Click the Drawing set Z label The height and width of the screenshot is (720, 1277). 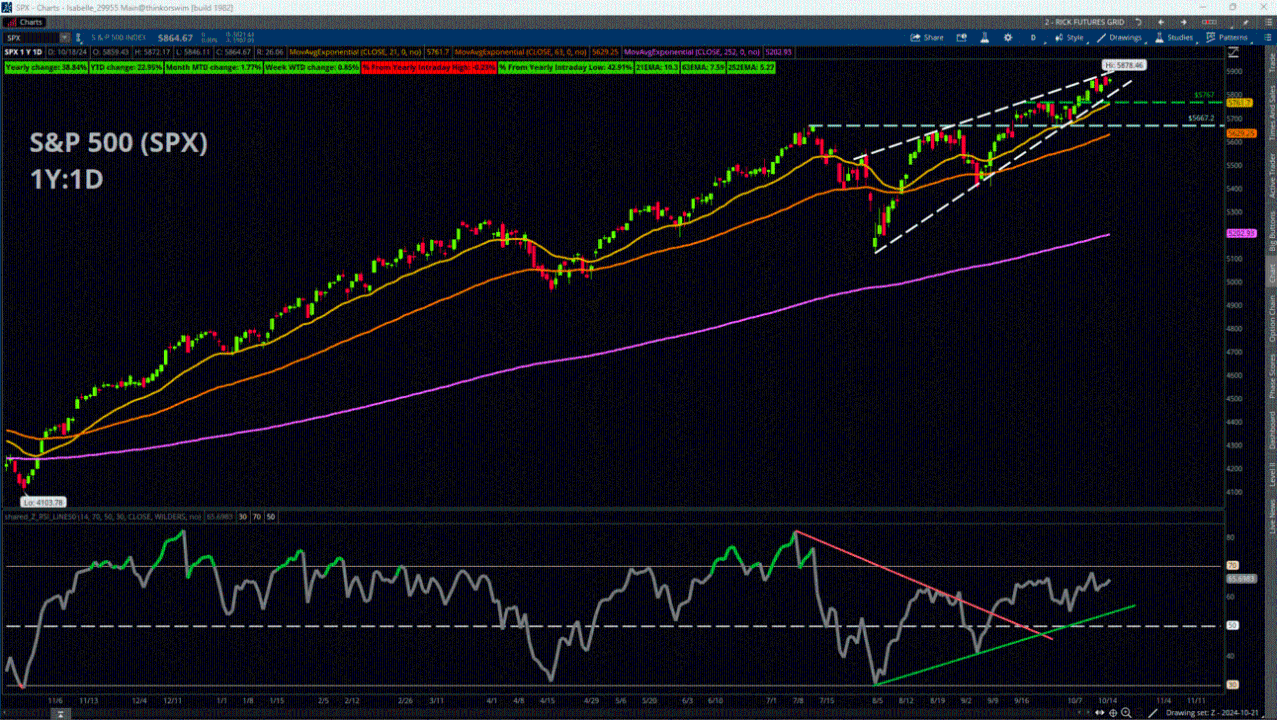click(x=1210, y=713)
